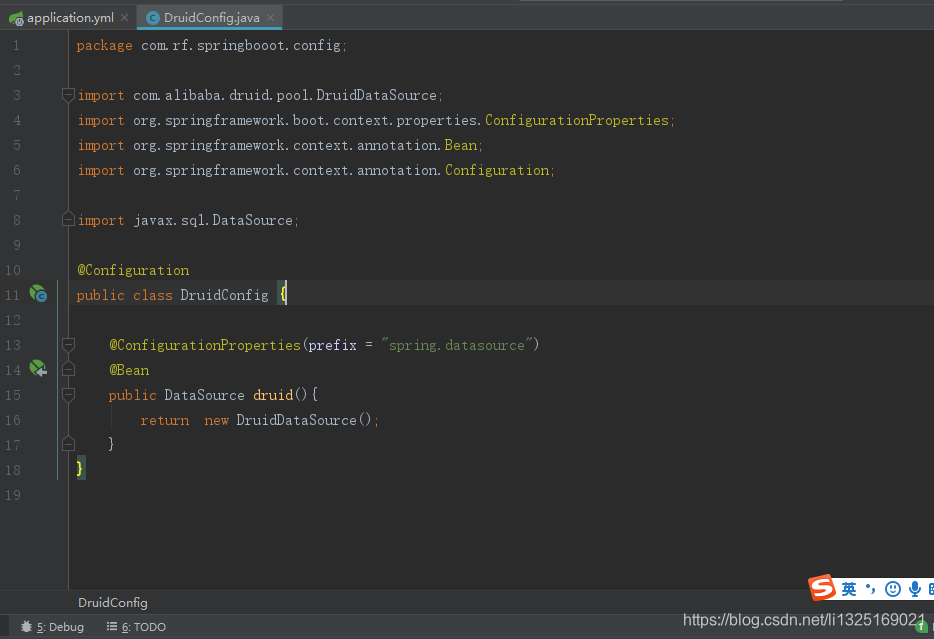Click the class icon on DruidConfig.java tab
Image resolution: width=934 pixels, height=639 pixels.
click(153, 17)
